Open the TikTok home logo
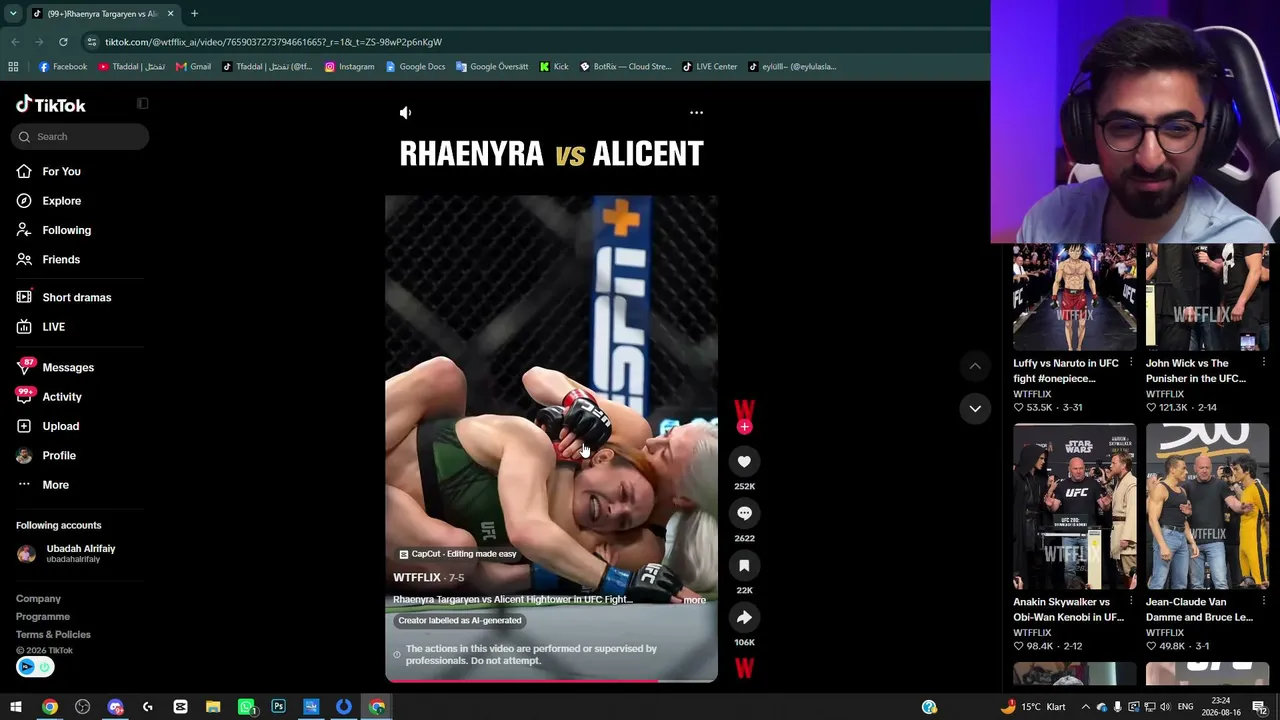The width and height of the screenshot is (1280, 720). pos(51,105)
